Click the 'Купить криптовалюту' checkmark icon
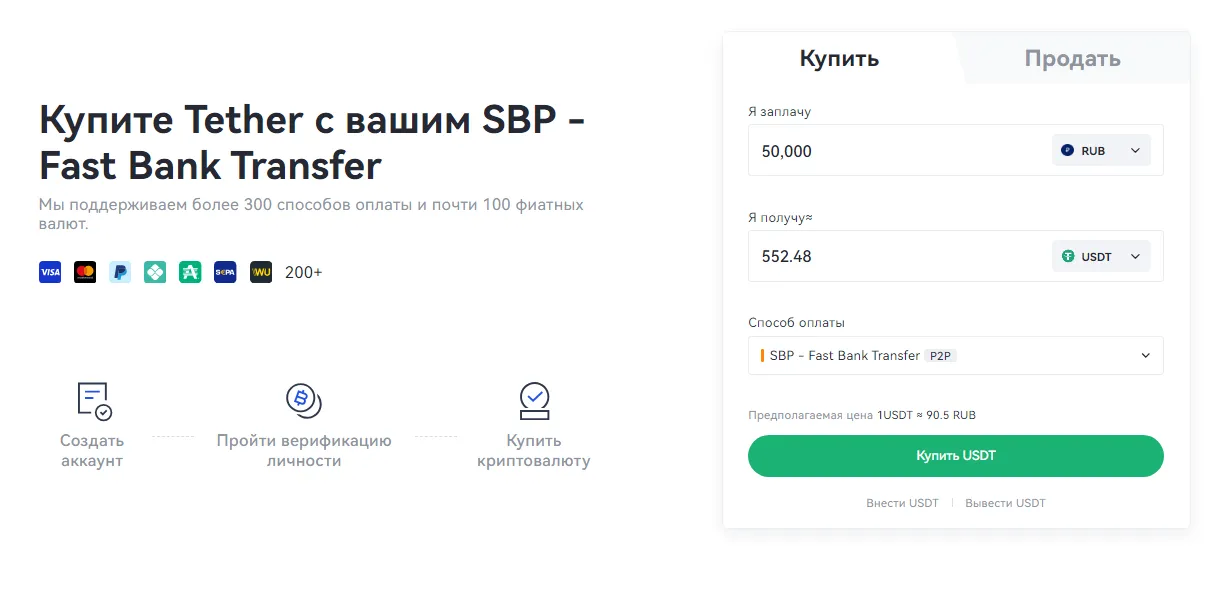This screenshot has width=1215, height=591. coord(535,400)
